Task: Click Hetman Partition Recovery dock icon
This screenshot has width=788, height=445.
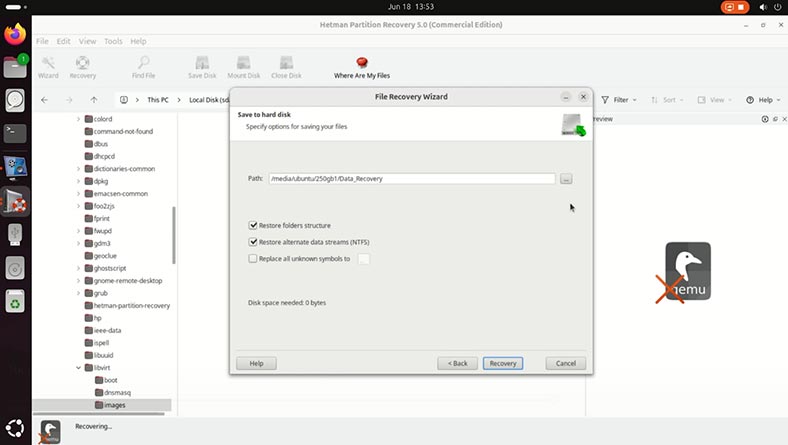Action: coord(15,201)
